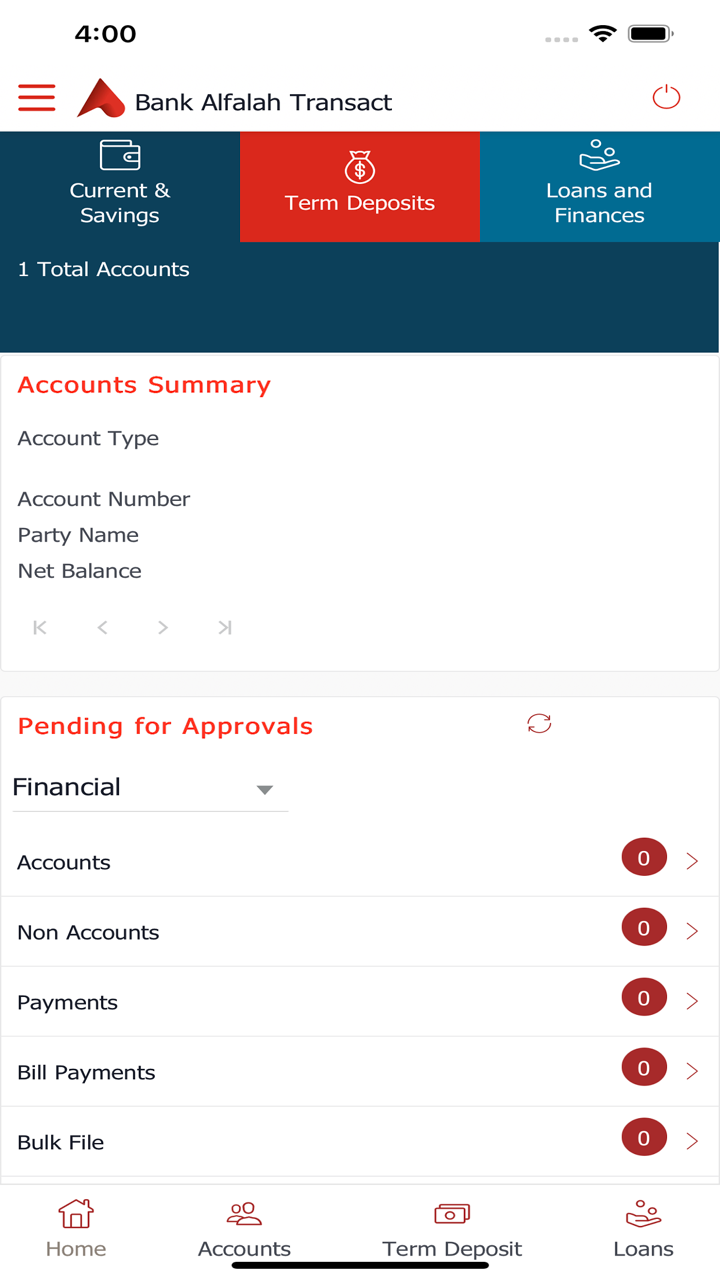
Task: Refresh the Pending for Approvals list
Action: 539,724
